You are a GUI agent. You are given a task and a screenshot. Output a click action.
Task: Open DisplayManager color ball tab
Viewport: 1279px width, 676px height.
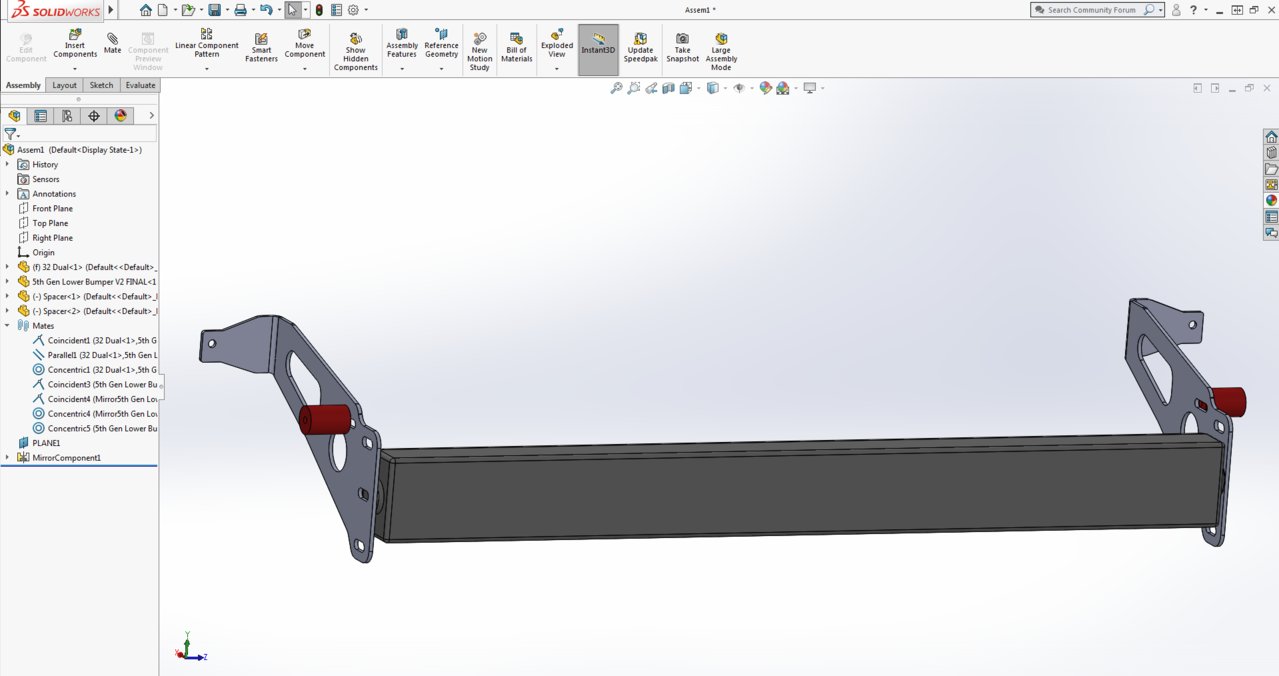tap(121, 116)
